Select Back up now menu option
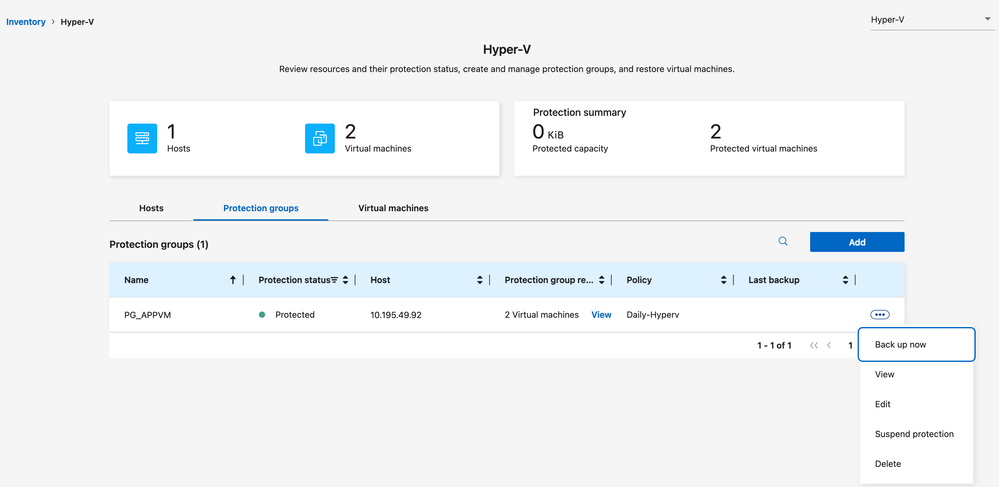This screenshot has width=999, height=487. coord(915,344)
